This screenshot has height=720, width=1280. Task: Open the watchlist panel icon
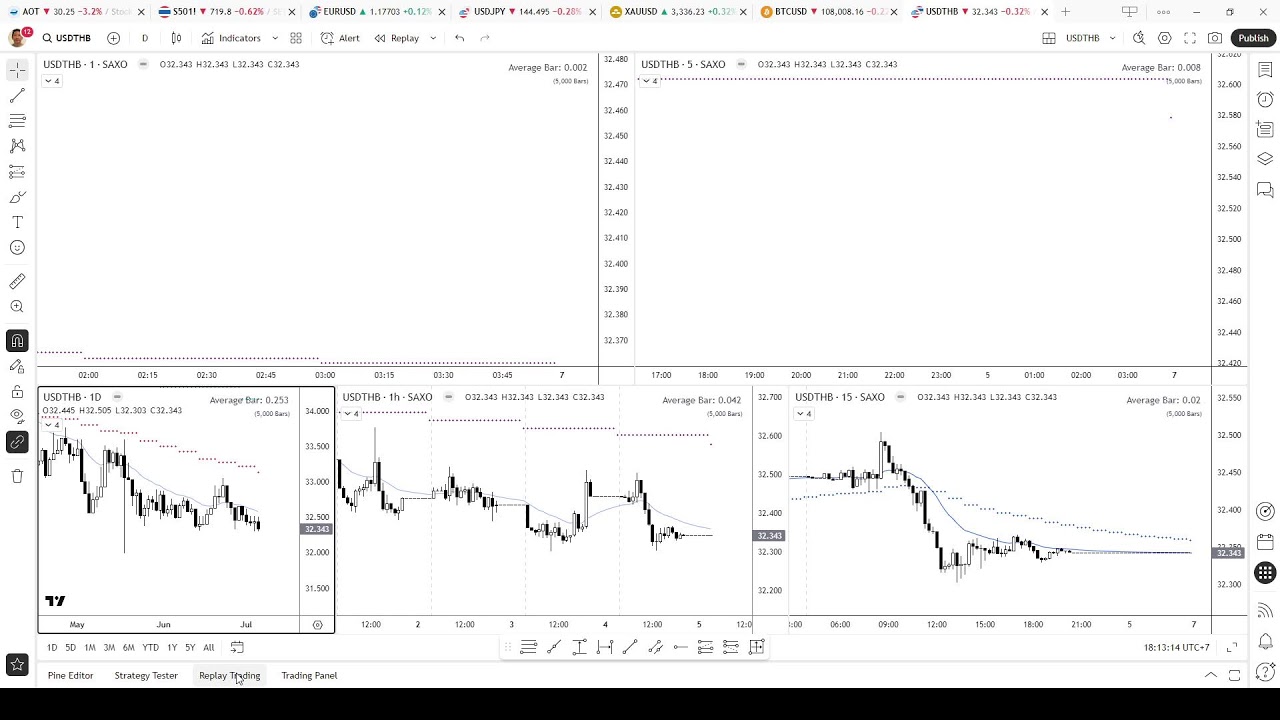tap(1265, 70)
